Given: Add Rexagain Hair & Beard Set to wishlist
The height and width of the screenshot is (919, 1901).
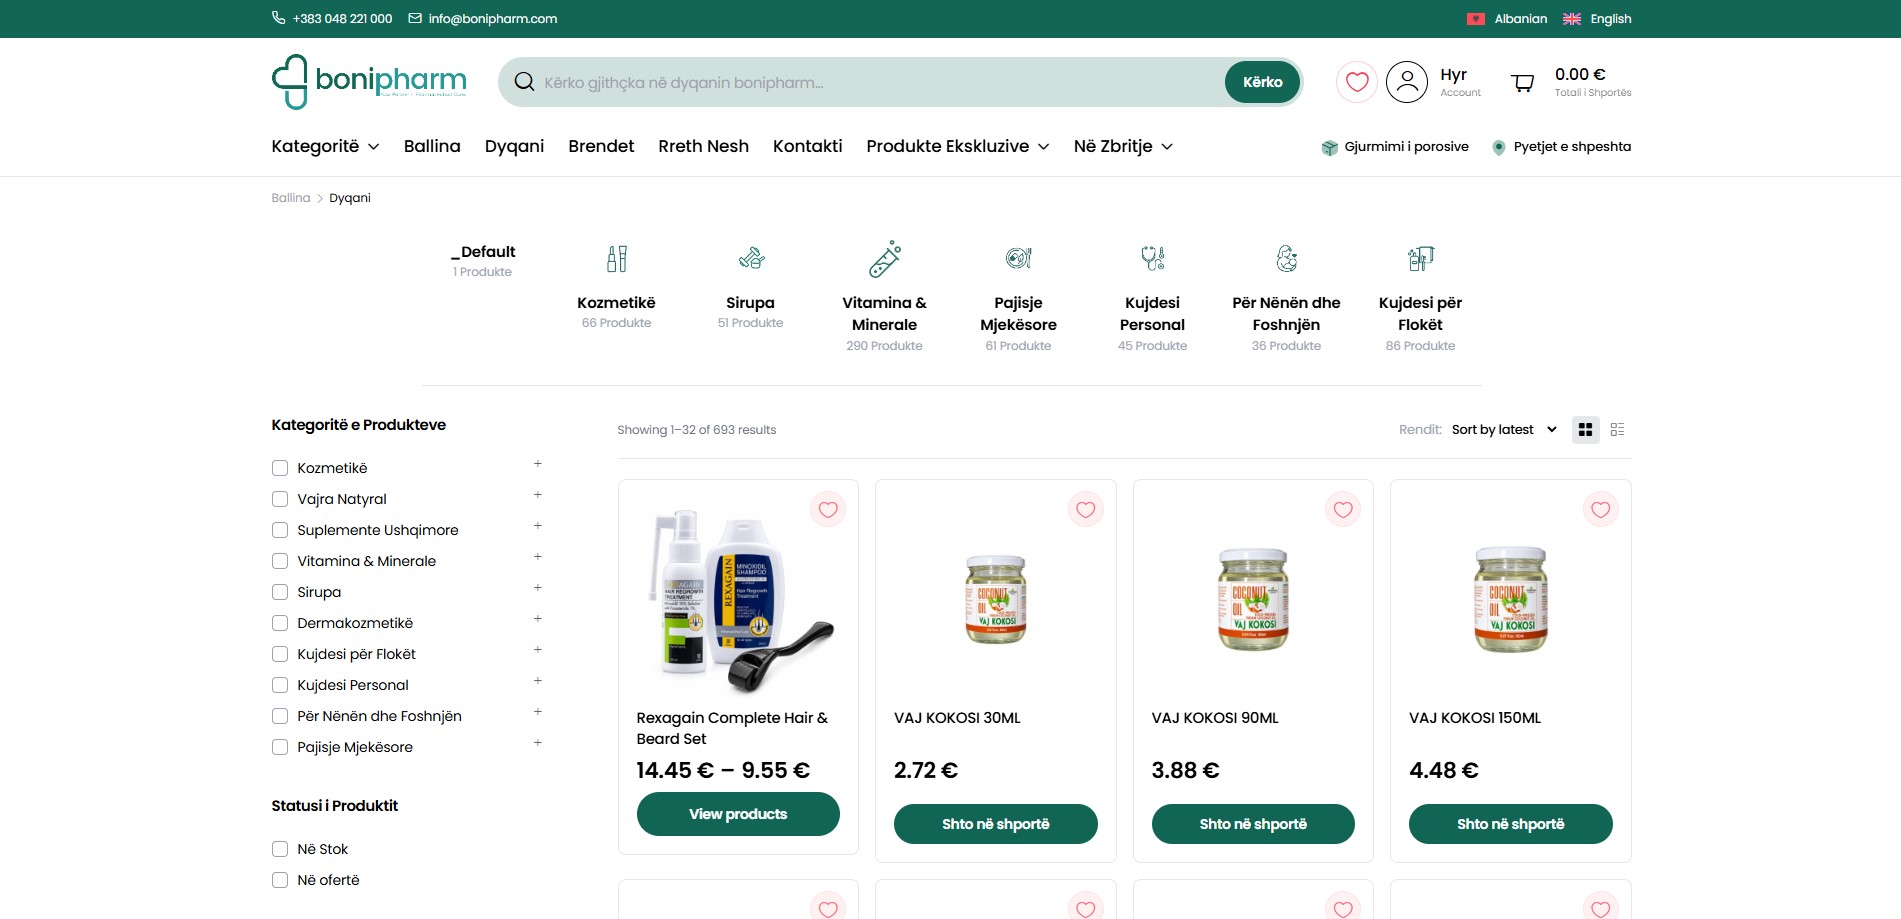Looking at the screenshot, I should click(x=828, y=510).
